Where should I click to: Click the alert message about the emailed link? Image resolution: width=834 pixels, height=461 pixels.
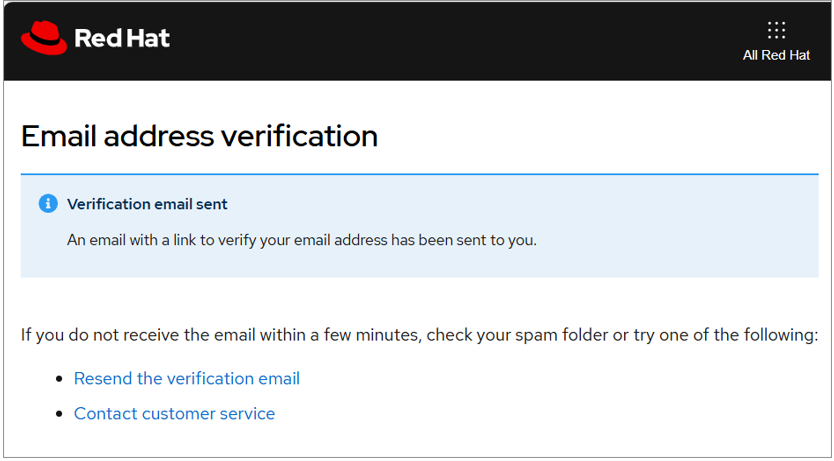301,240
